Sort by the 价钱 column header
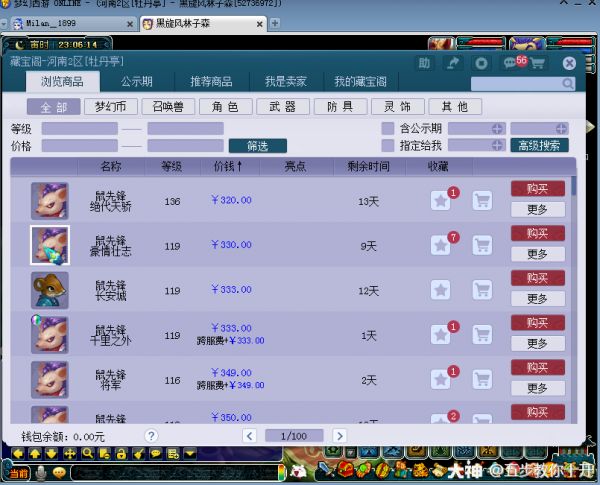This screenshot has height=485, width=600. [x=228, y=167]
